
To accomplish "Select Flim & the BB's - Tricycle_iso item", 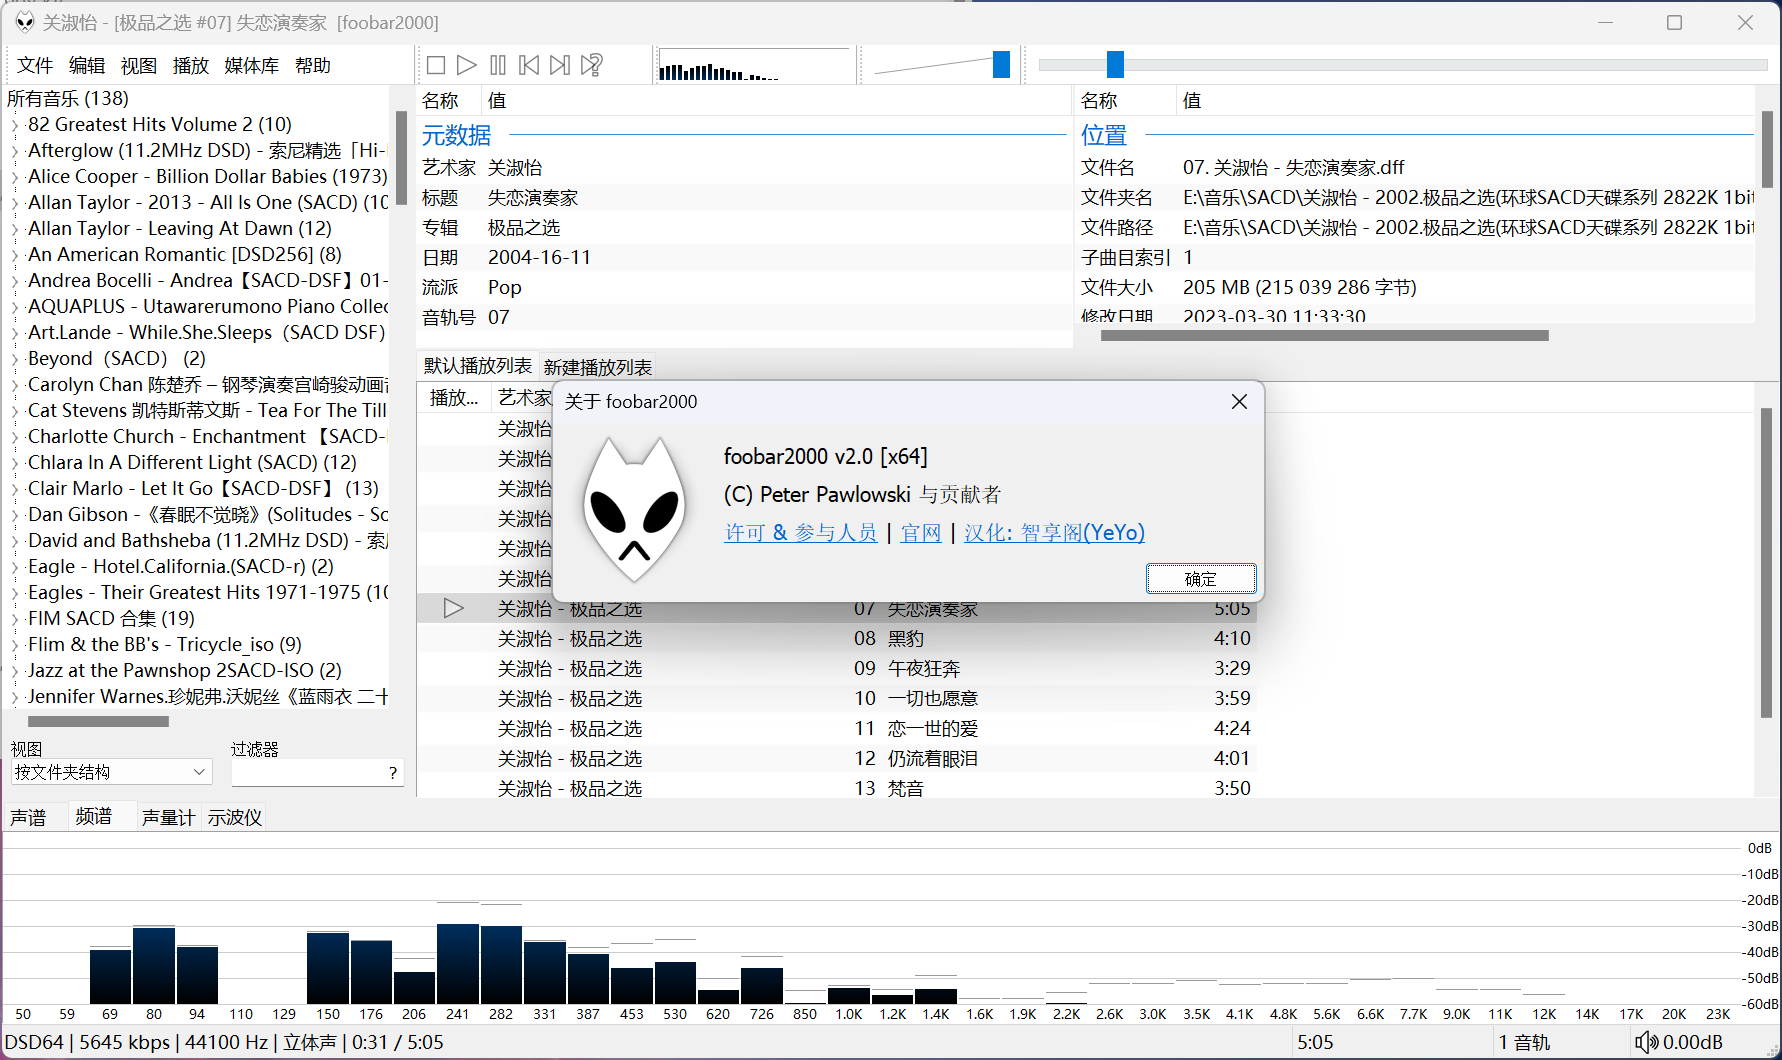I will coord(165,644).
